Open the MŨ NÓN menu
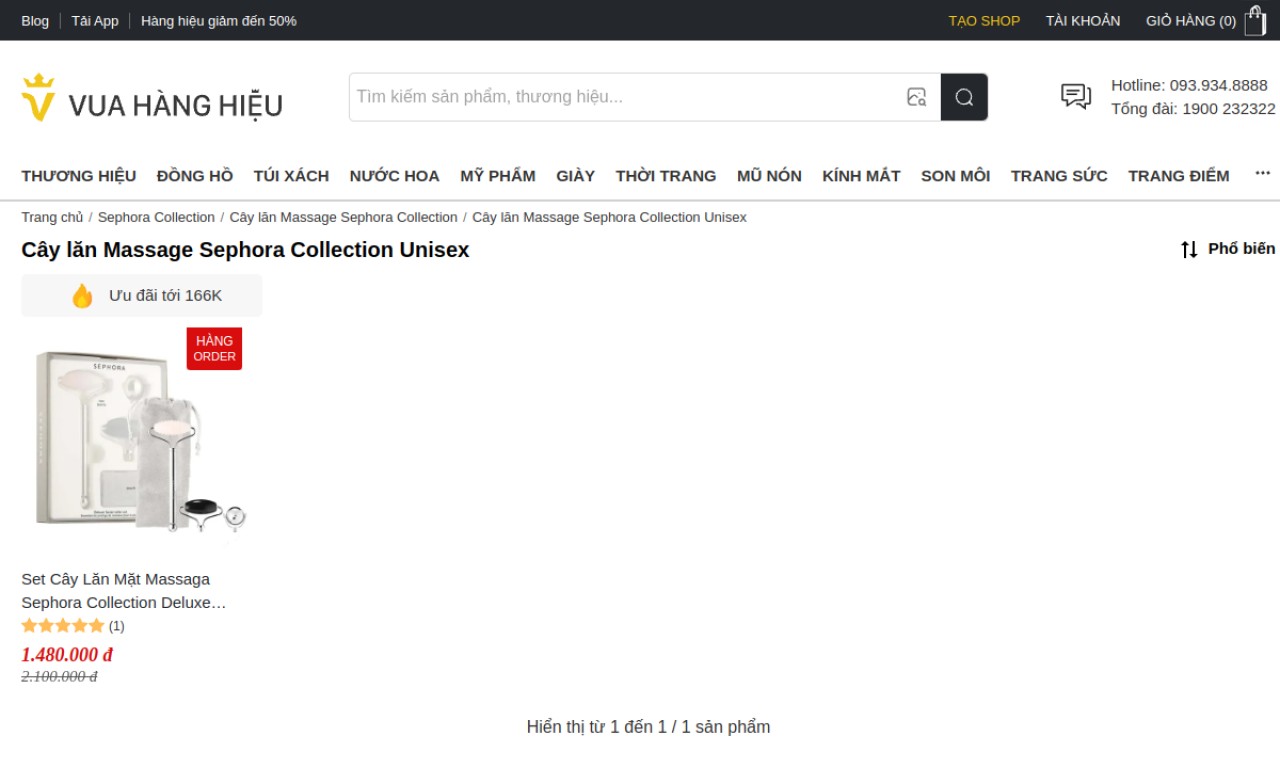This screenshot has height=768, width=1280. point(769,176)
